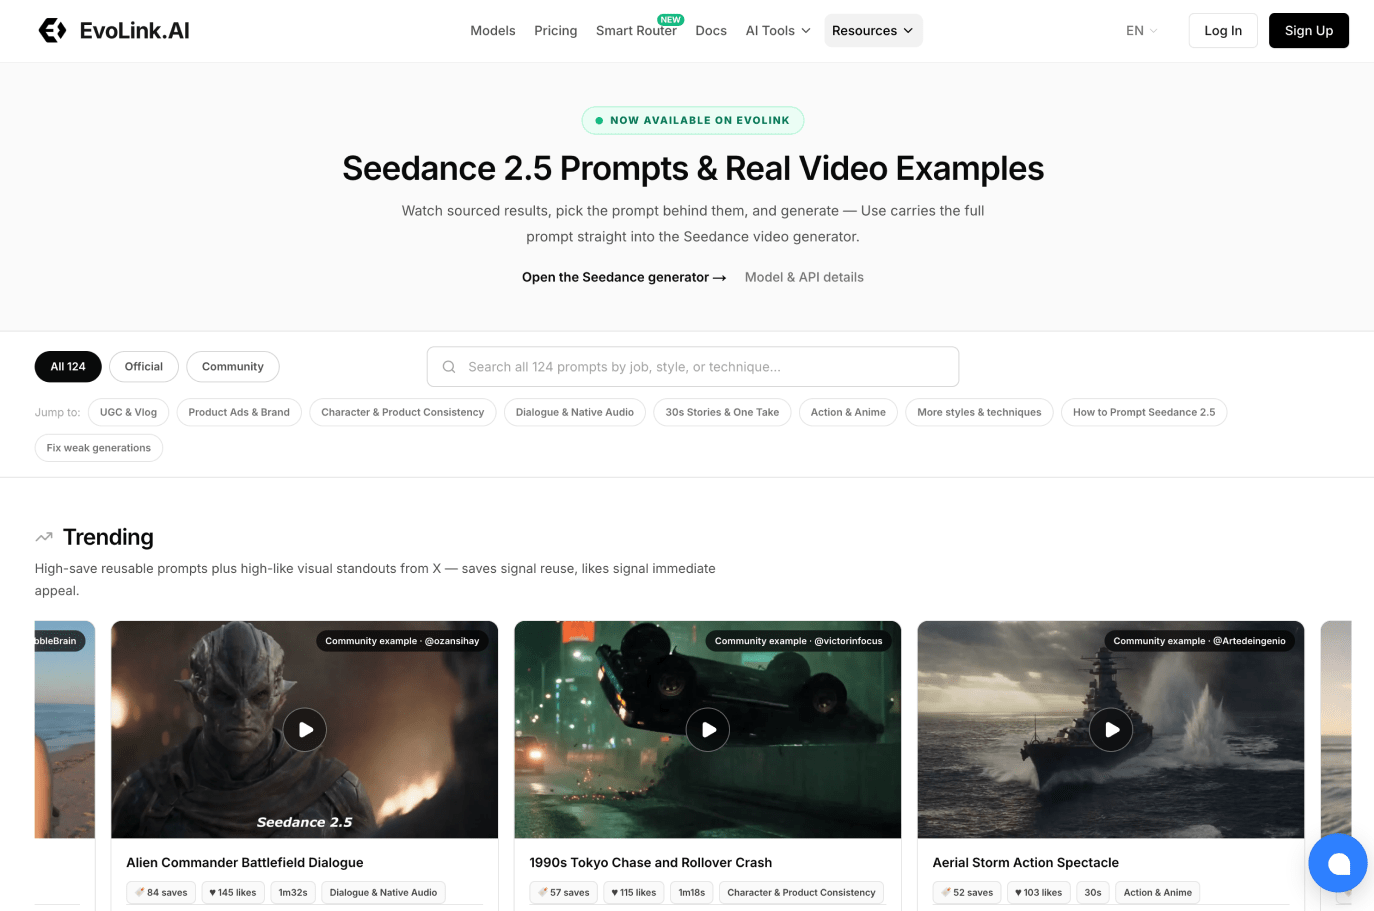Screen dimensions: 1374x911
Task: Click the @victorinfocus community example badge
Action: click(799, 641)
